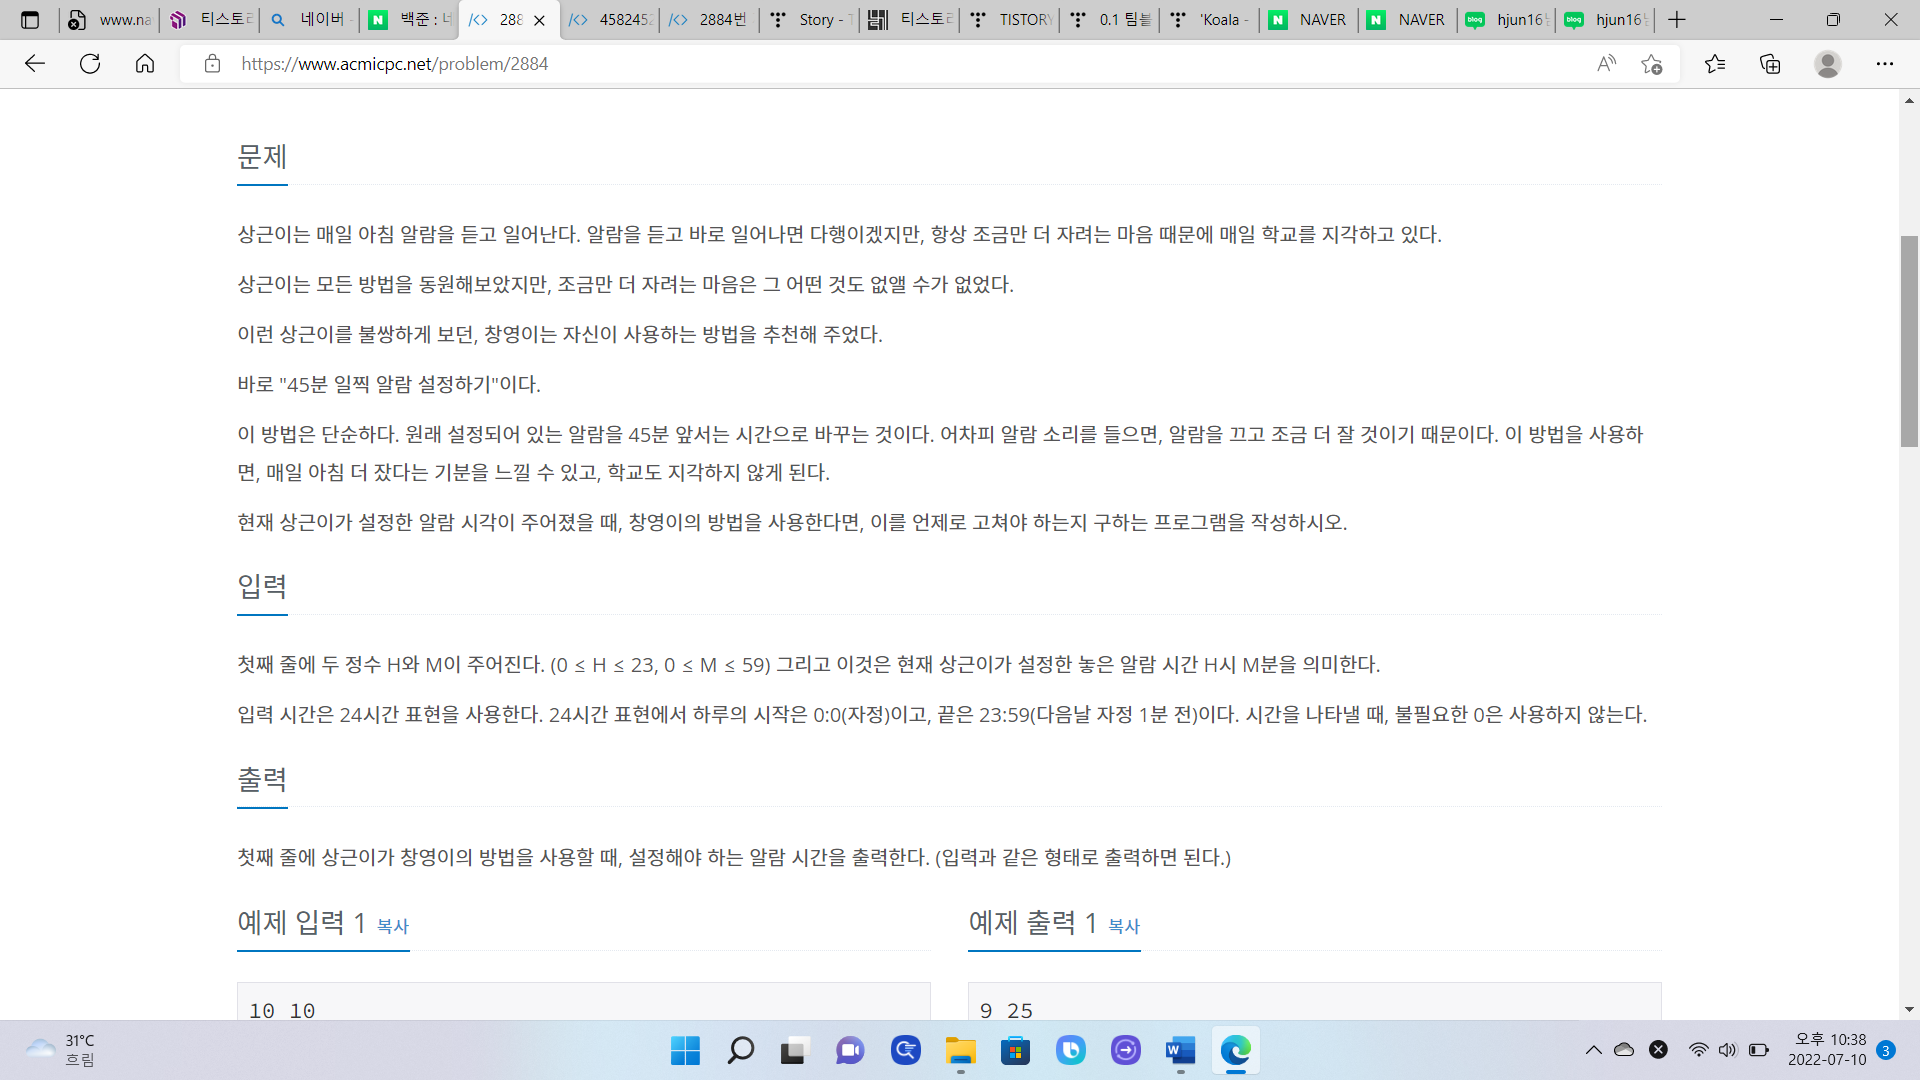Open the Settings and more menu
1920x1080 pixels.
coord(1884,64)
